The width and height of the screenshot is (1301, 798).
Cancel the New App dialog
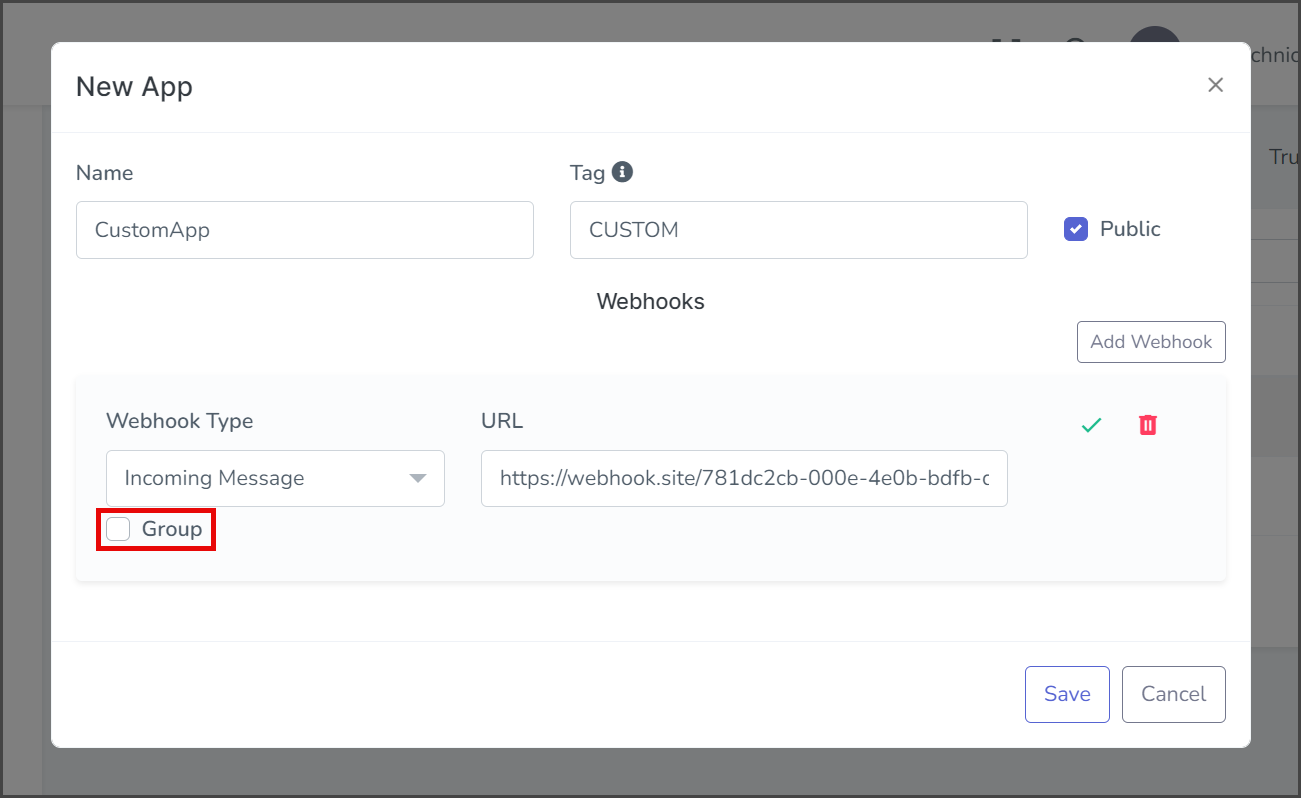[1174, 694]
